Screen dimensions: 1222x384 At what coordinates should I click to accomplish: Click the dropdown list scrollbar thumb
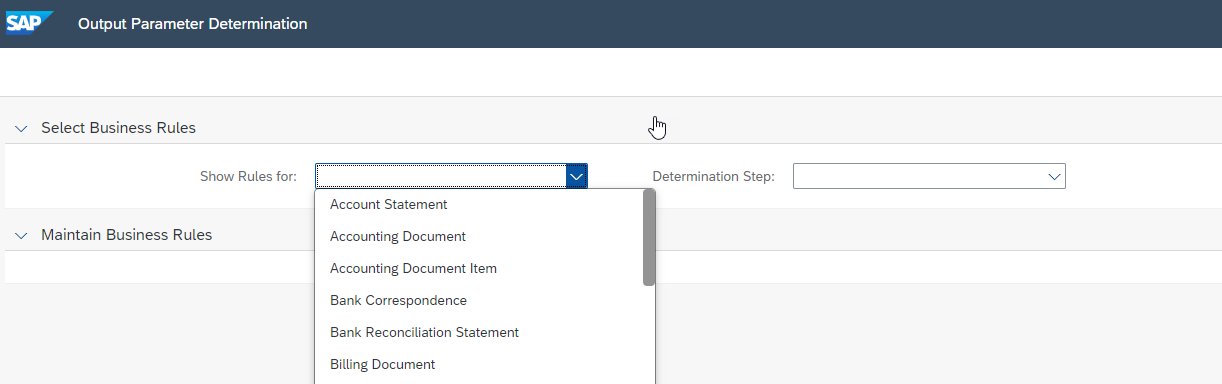coord(649,237)
